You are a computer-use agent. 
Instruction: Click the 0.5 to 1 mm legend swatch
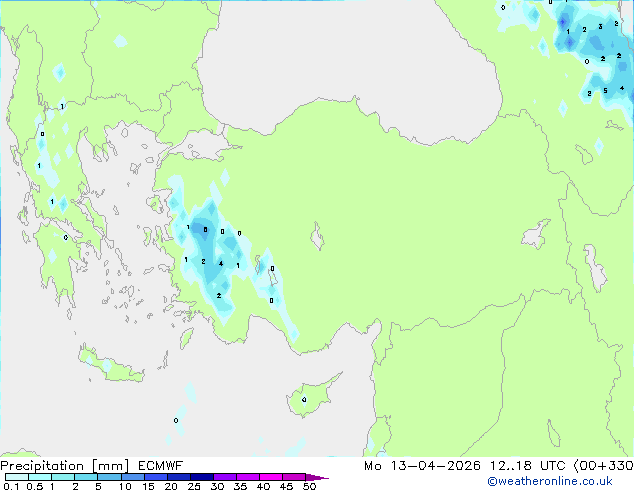40,477
